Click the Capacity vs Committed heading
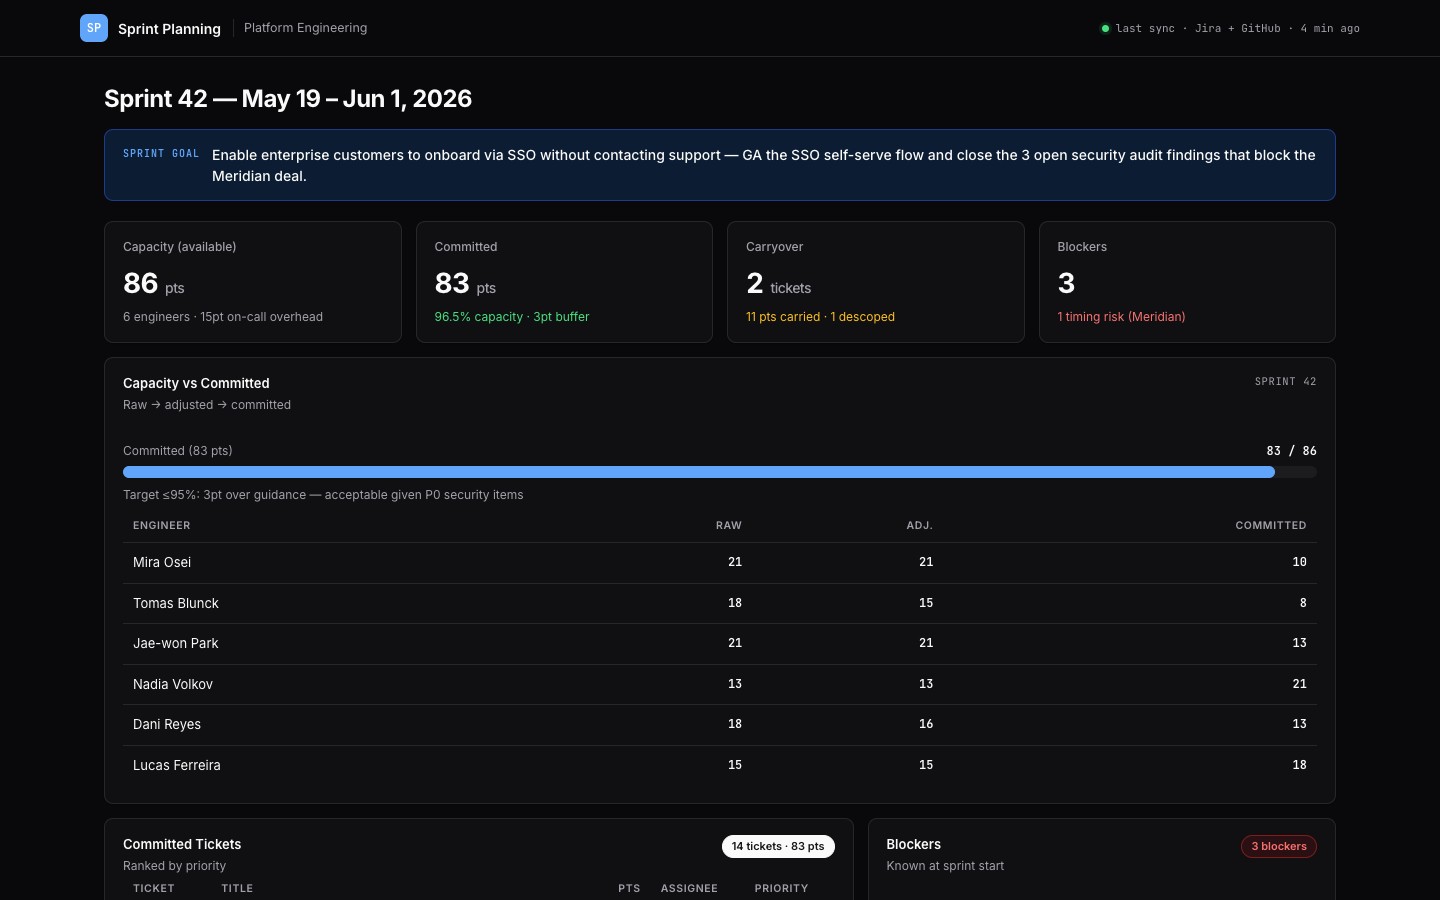The image size is (1440, 900). click(196, 383)
